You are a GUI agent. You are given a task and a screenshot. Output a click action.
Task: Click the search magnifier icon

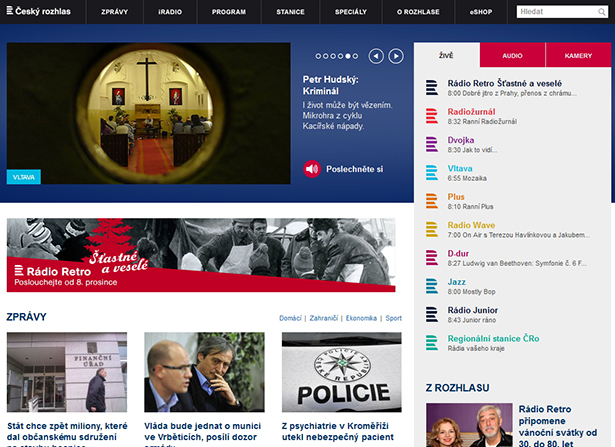click(602, 12)
